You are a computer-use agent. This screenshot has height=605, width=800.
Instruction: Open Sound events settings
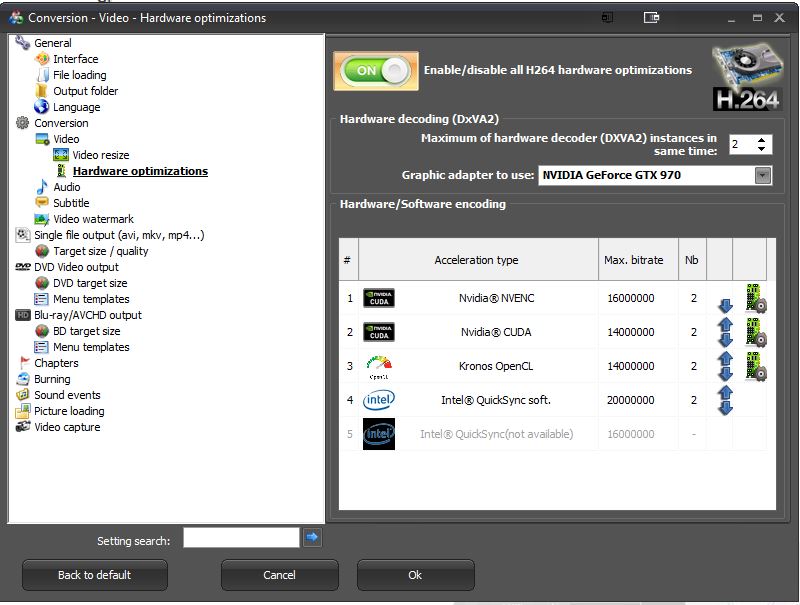point(67,395)
